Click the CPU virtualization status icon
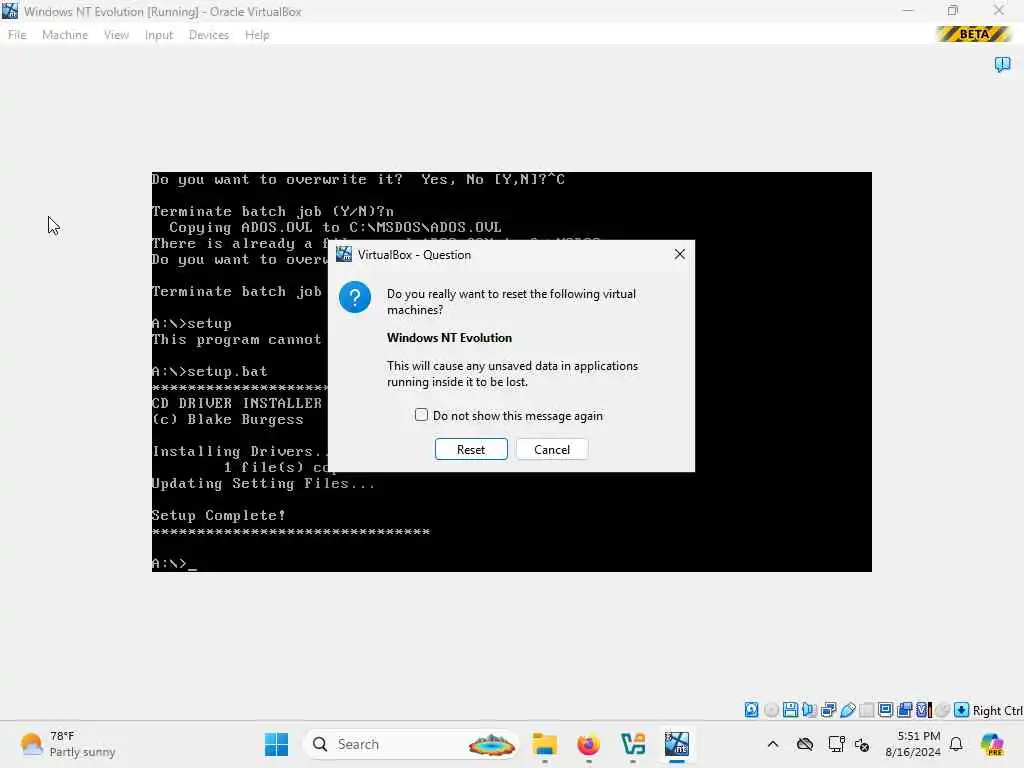This screenshot has width=1024, height=768. point(924,710)
